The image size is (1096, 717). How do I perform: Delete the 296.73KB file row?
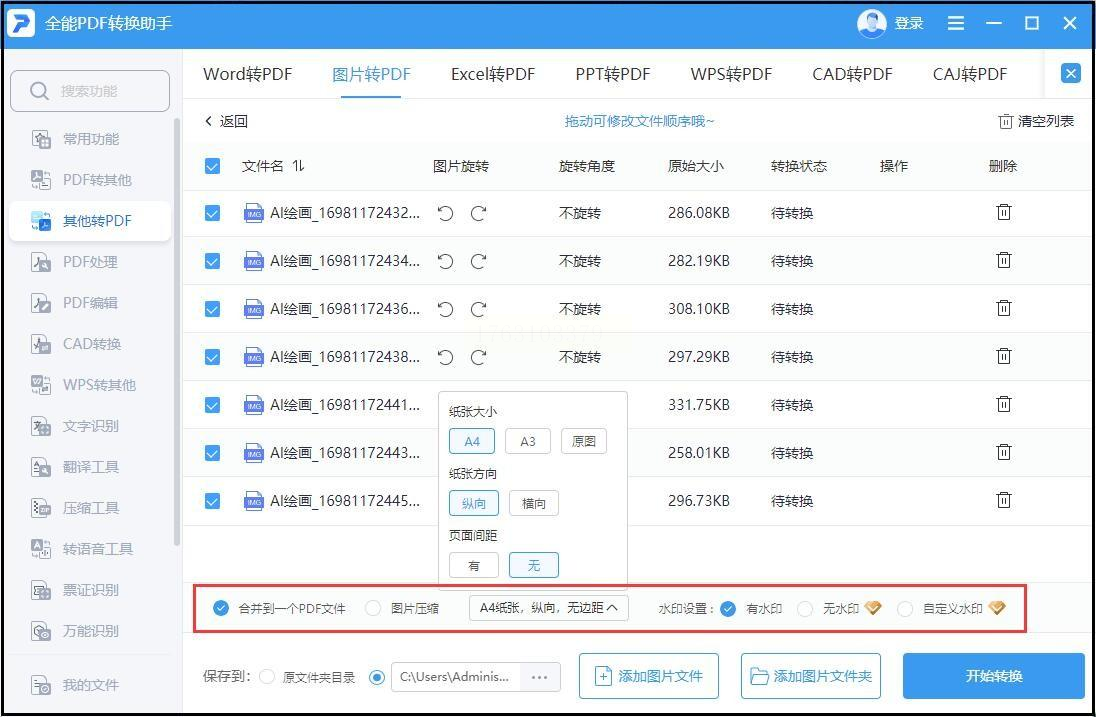click(x=1004, y=500)
